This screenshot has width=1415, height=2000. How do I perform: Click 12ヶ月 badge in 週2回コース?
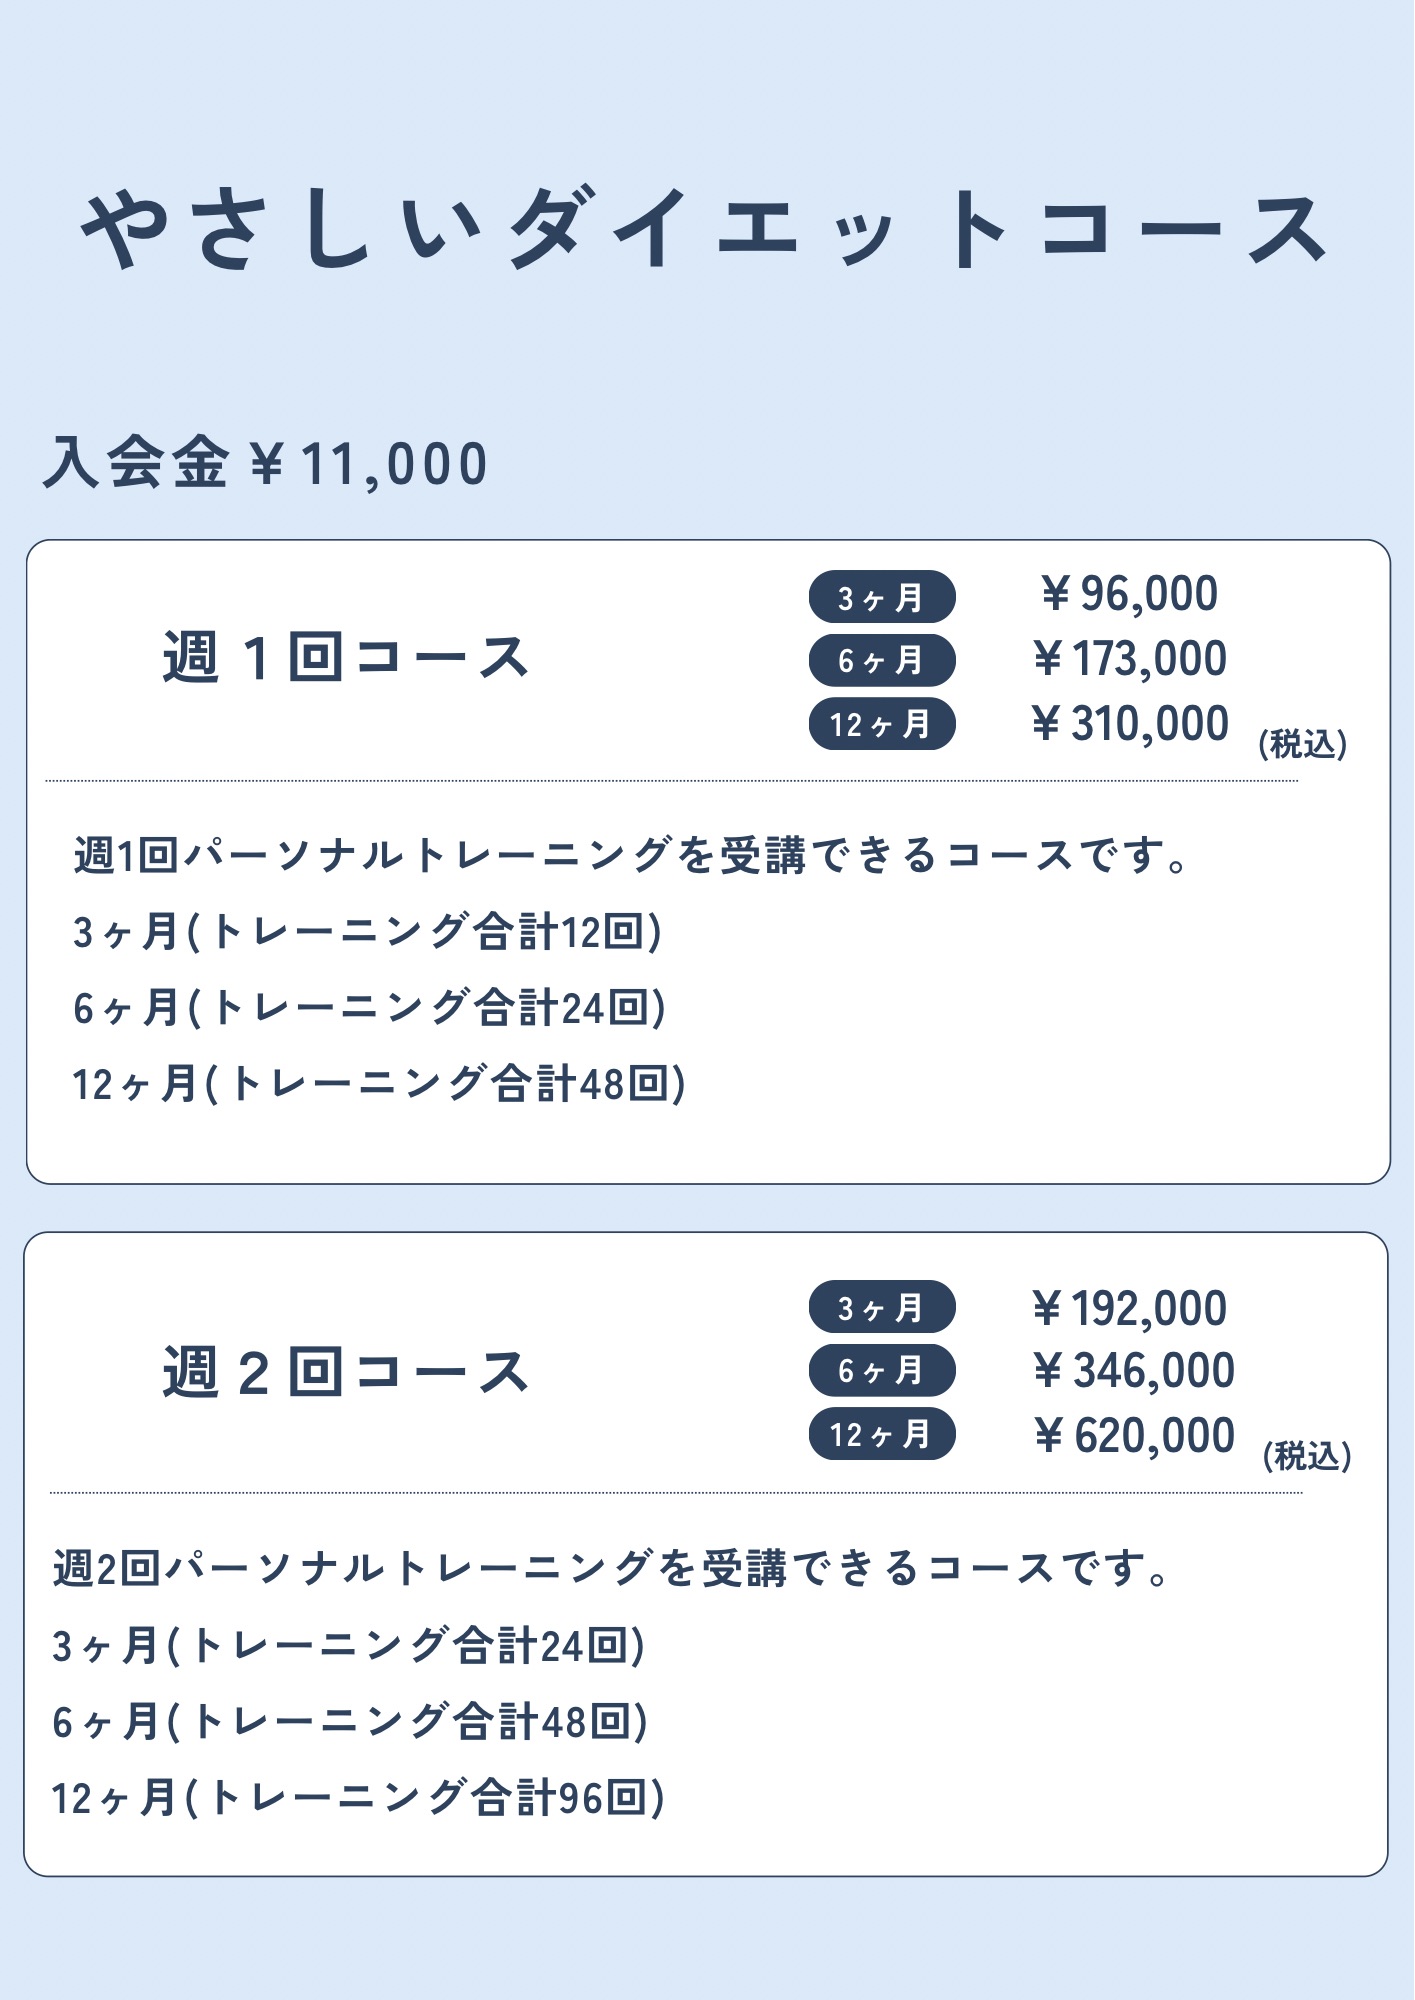(x=881, y=1435)
